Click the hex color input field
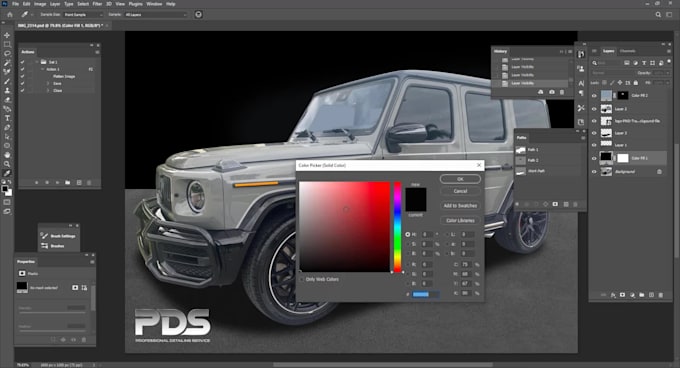The image size is (680, 368). click(425, 294)
